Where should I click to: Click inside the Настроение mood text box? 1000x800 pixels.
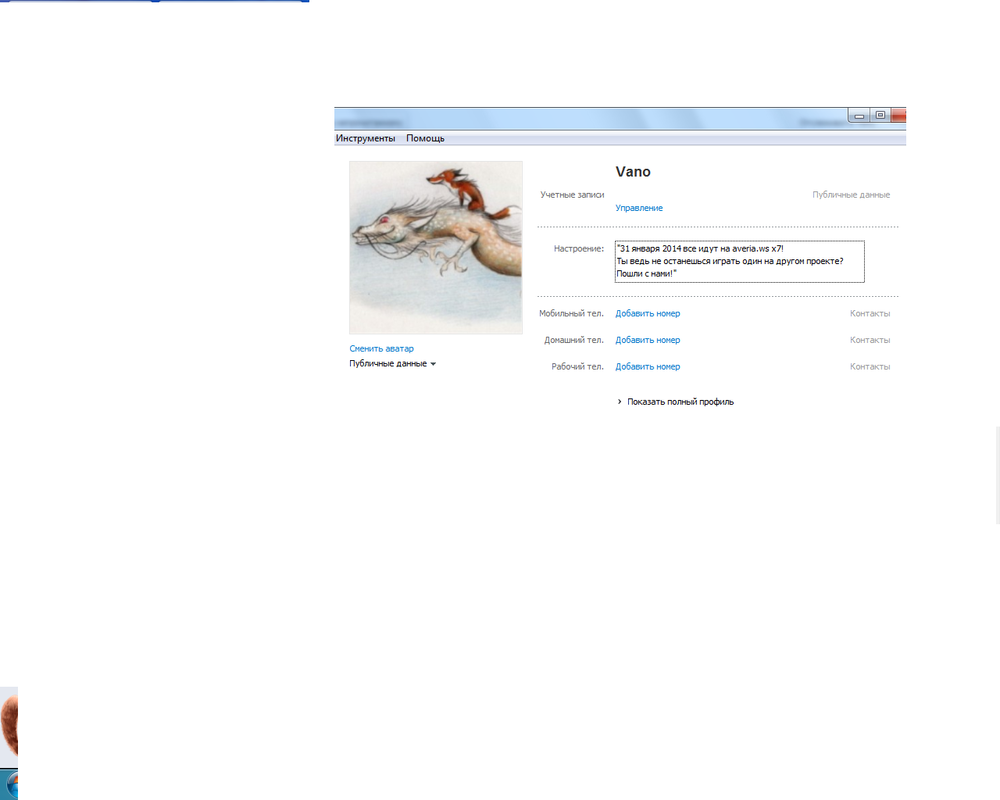coord(739,261)
